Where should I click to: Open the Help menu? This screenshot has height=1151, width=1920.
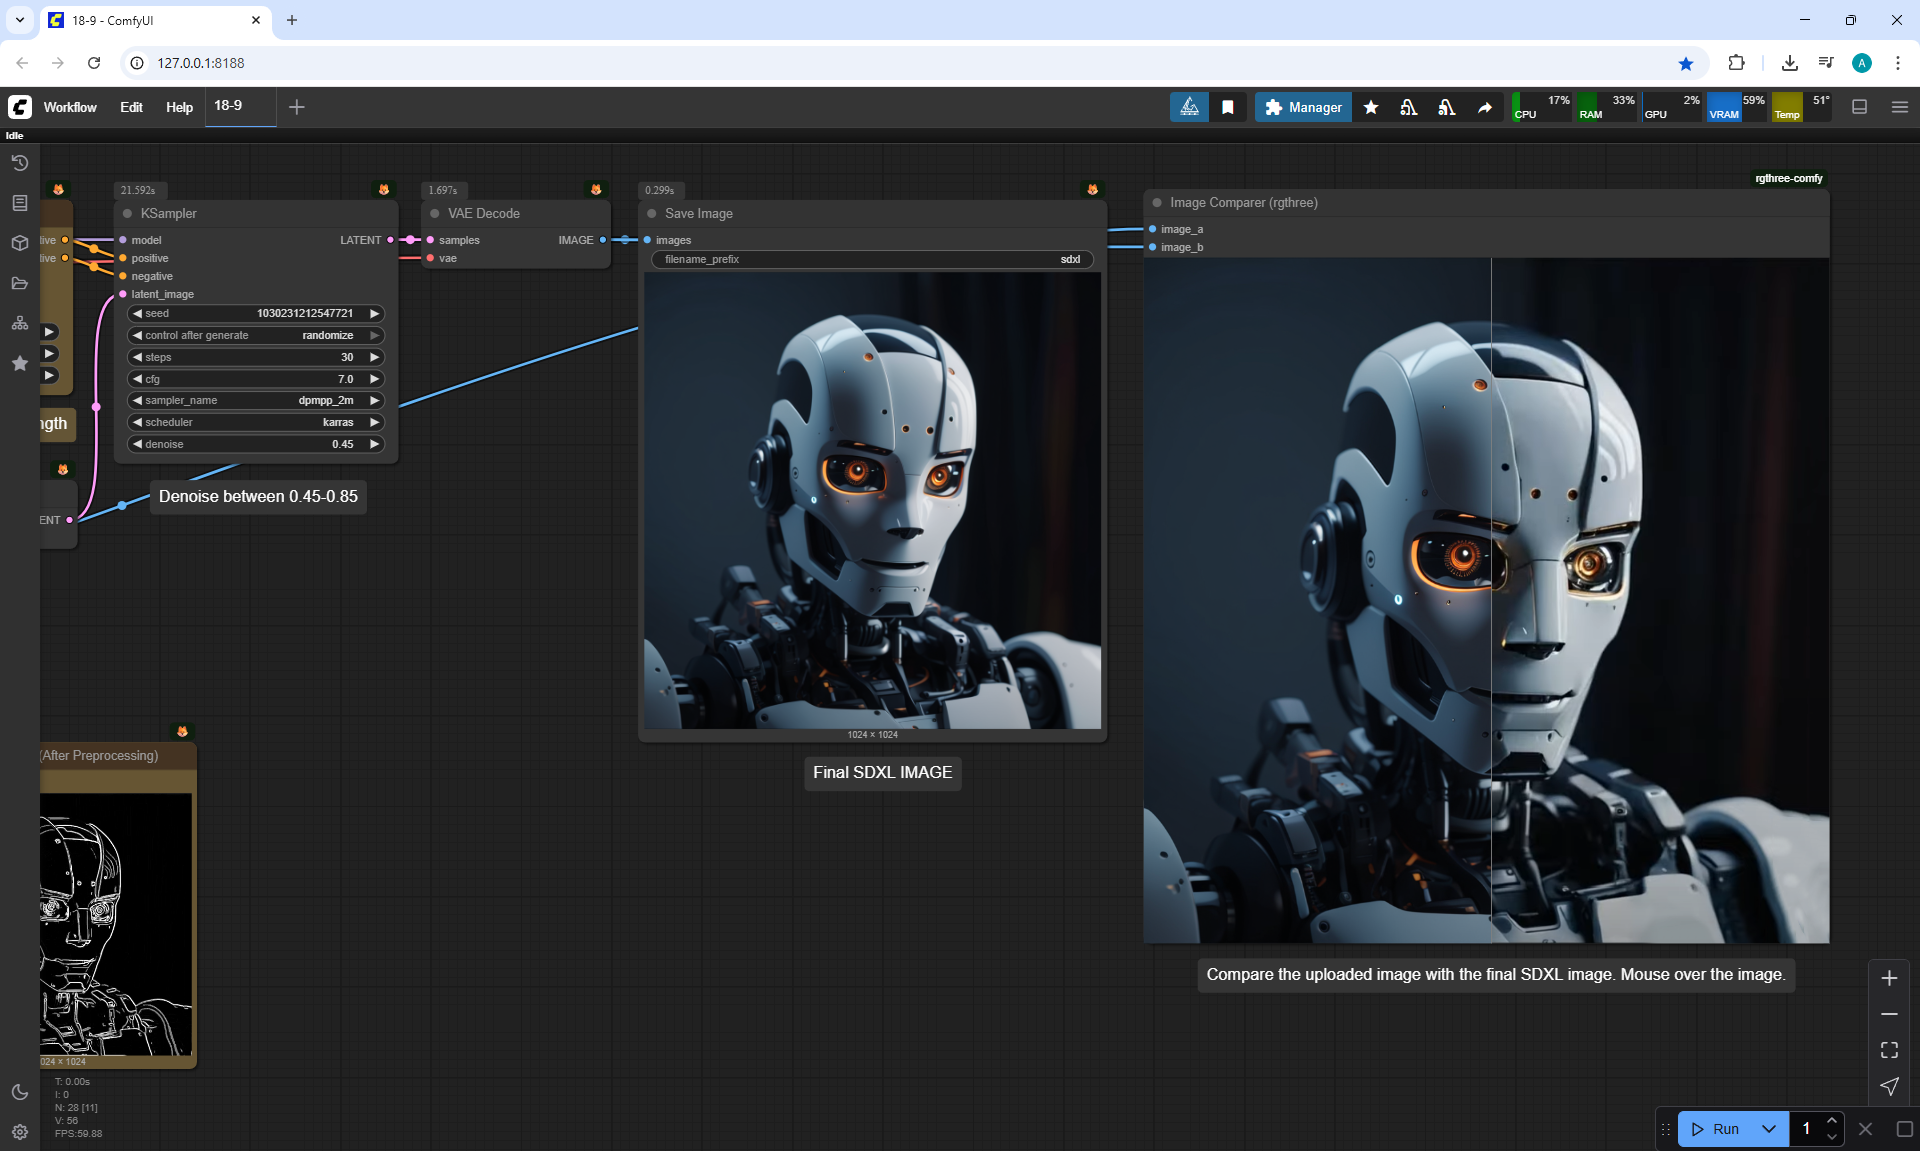click(179, 107)
